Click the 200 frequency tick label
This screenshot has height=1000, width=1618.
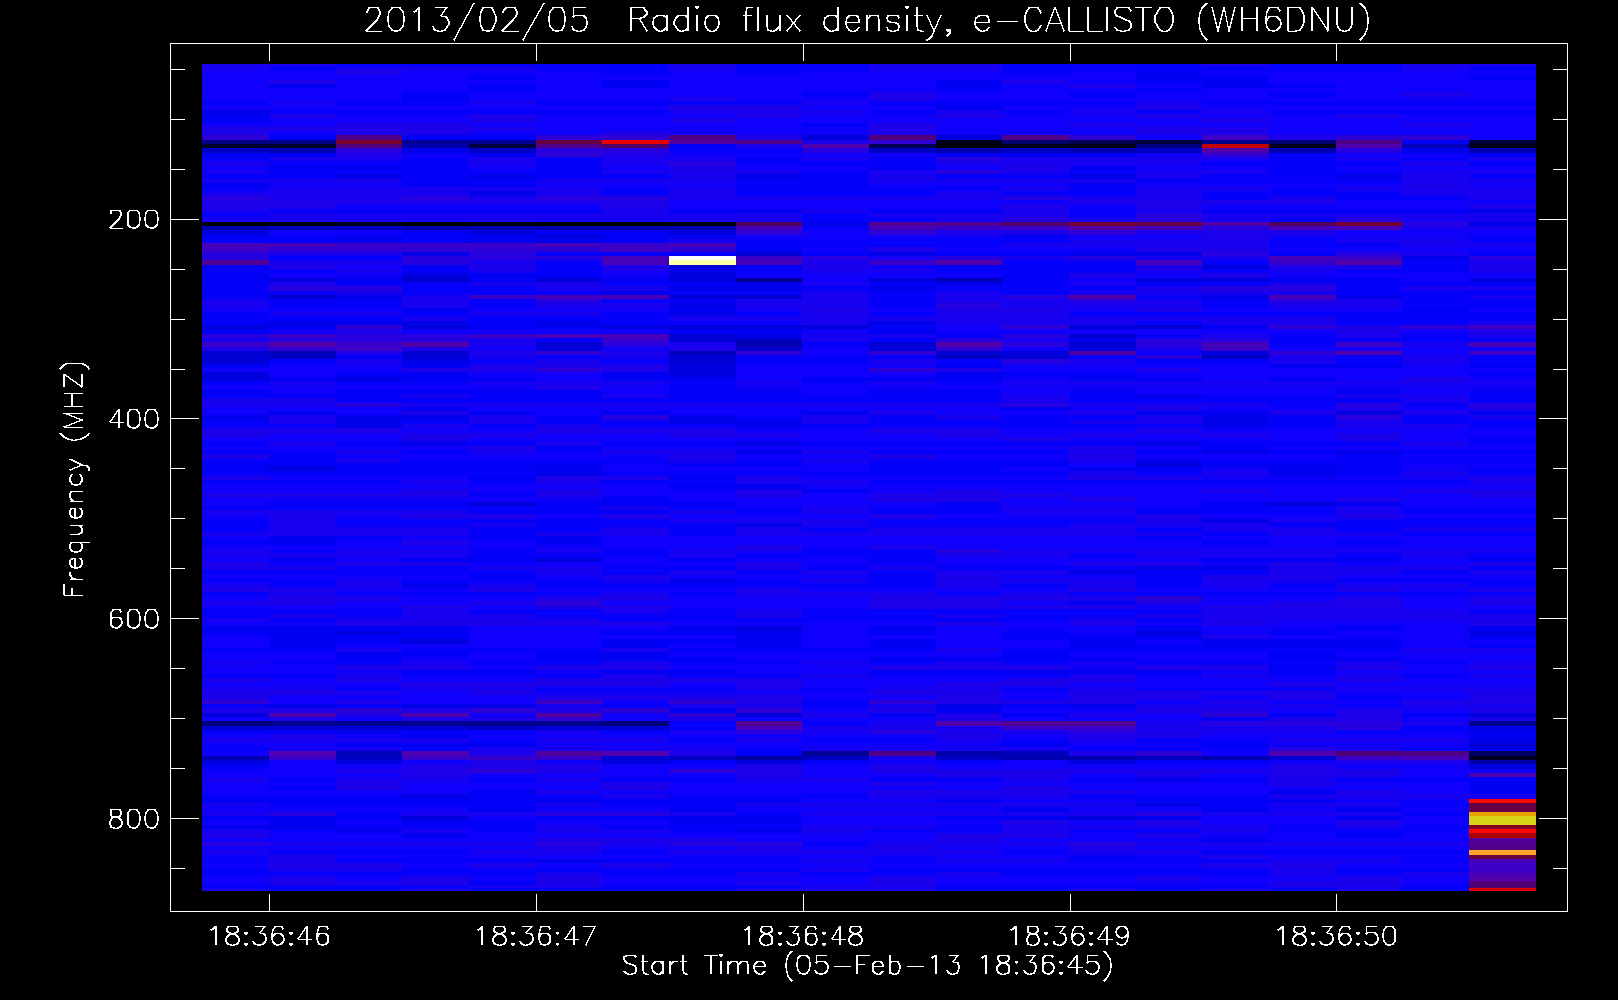point(134,220)
